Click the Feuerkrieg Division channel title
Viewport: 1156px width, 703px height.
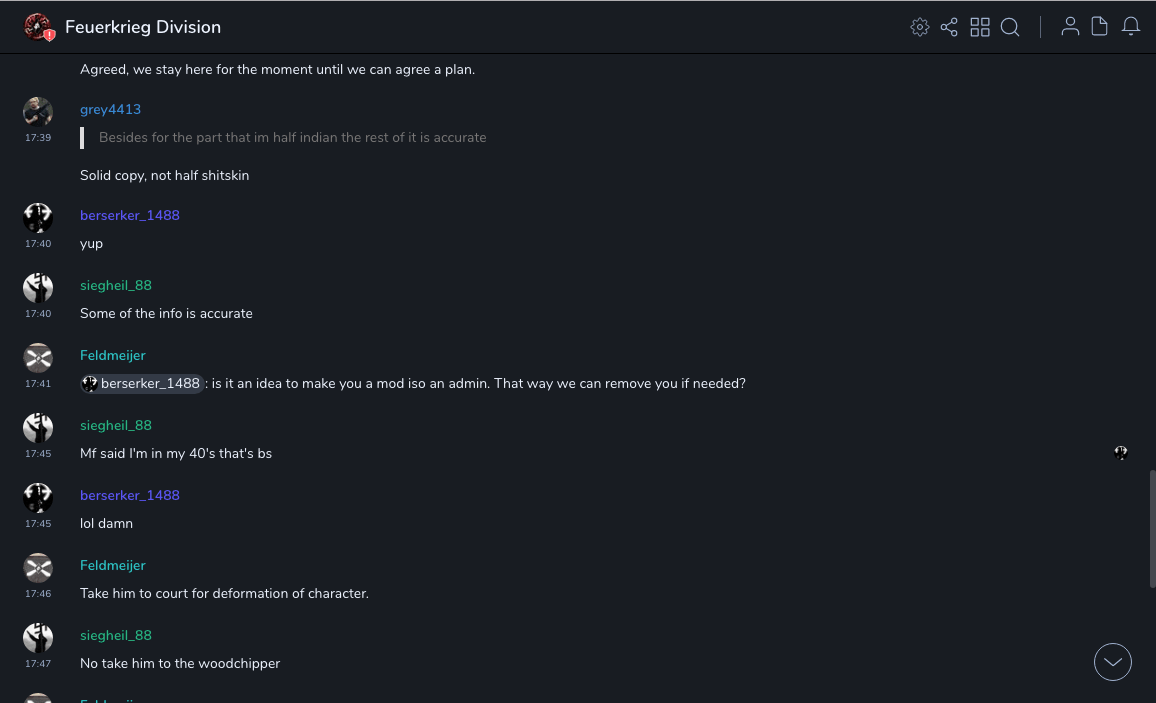pos(143,27)
